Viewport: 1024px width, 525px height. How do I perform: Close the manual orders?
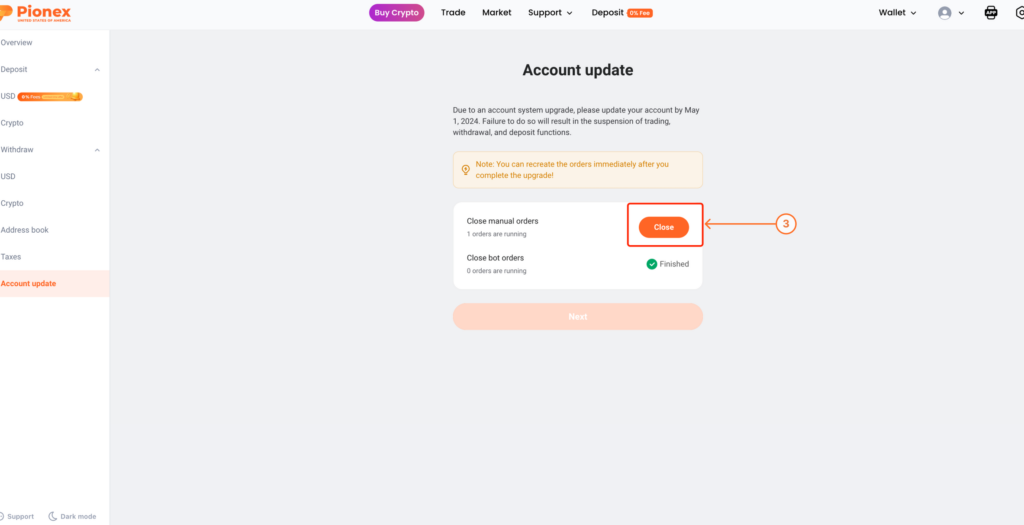[664, 227]
